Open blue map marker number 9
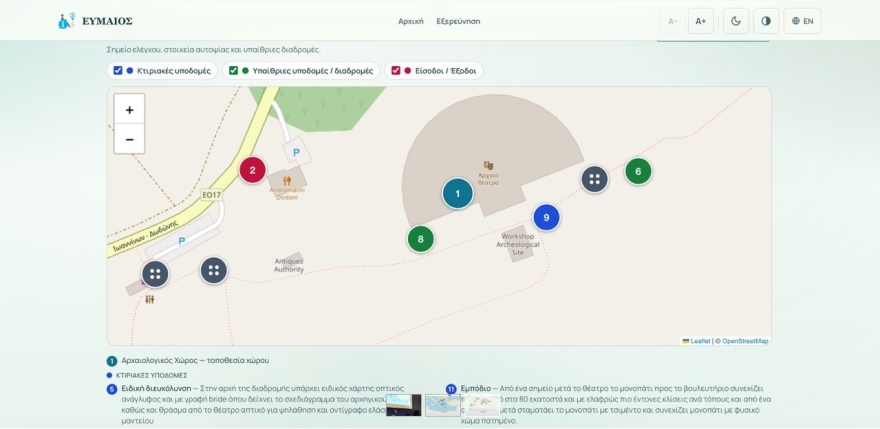 547,217
